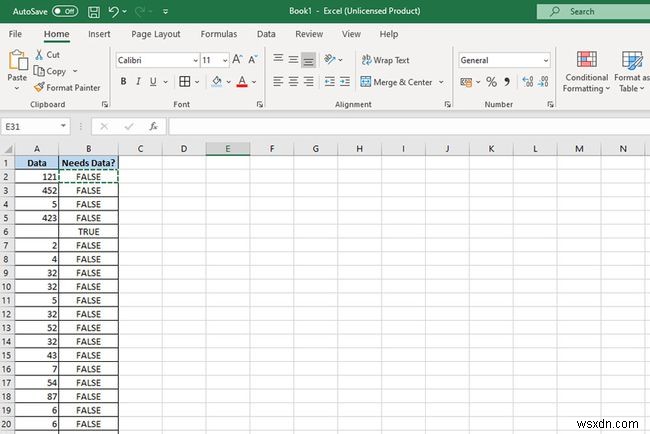Click Center horizontally icon
650x434 pixels.
pos(293,82)
